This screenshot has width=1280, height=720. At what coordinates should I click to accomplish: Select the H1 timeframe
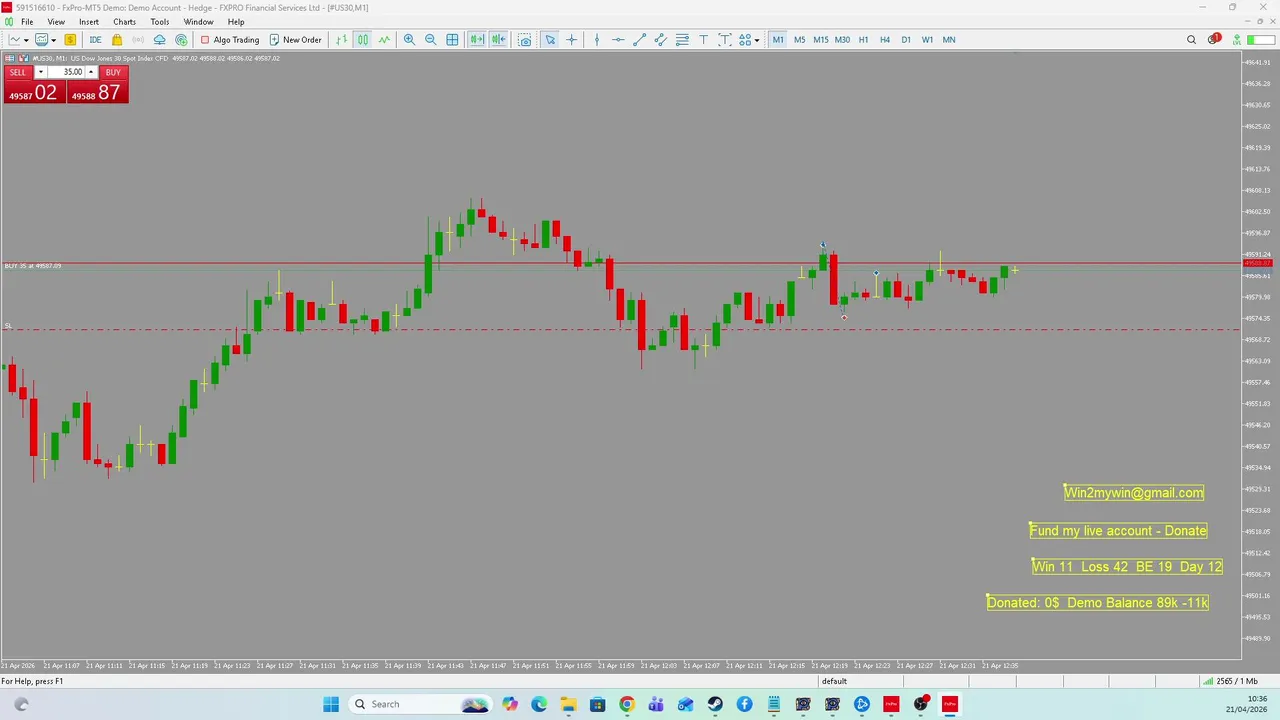click(863, 40)
